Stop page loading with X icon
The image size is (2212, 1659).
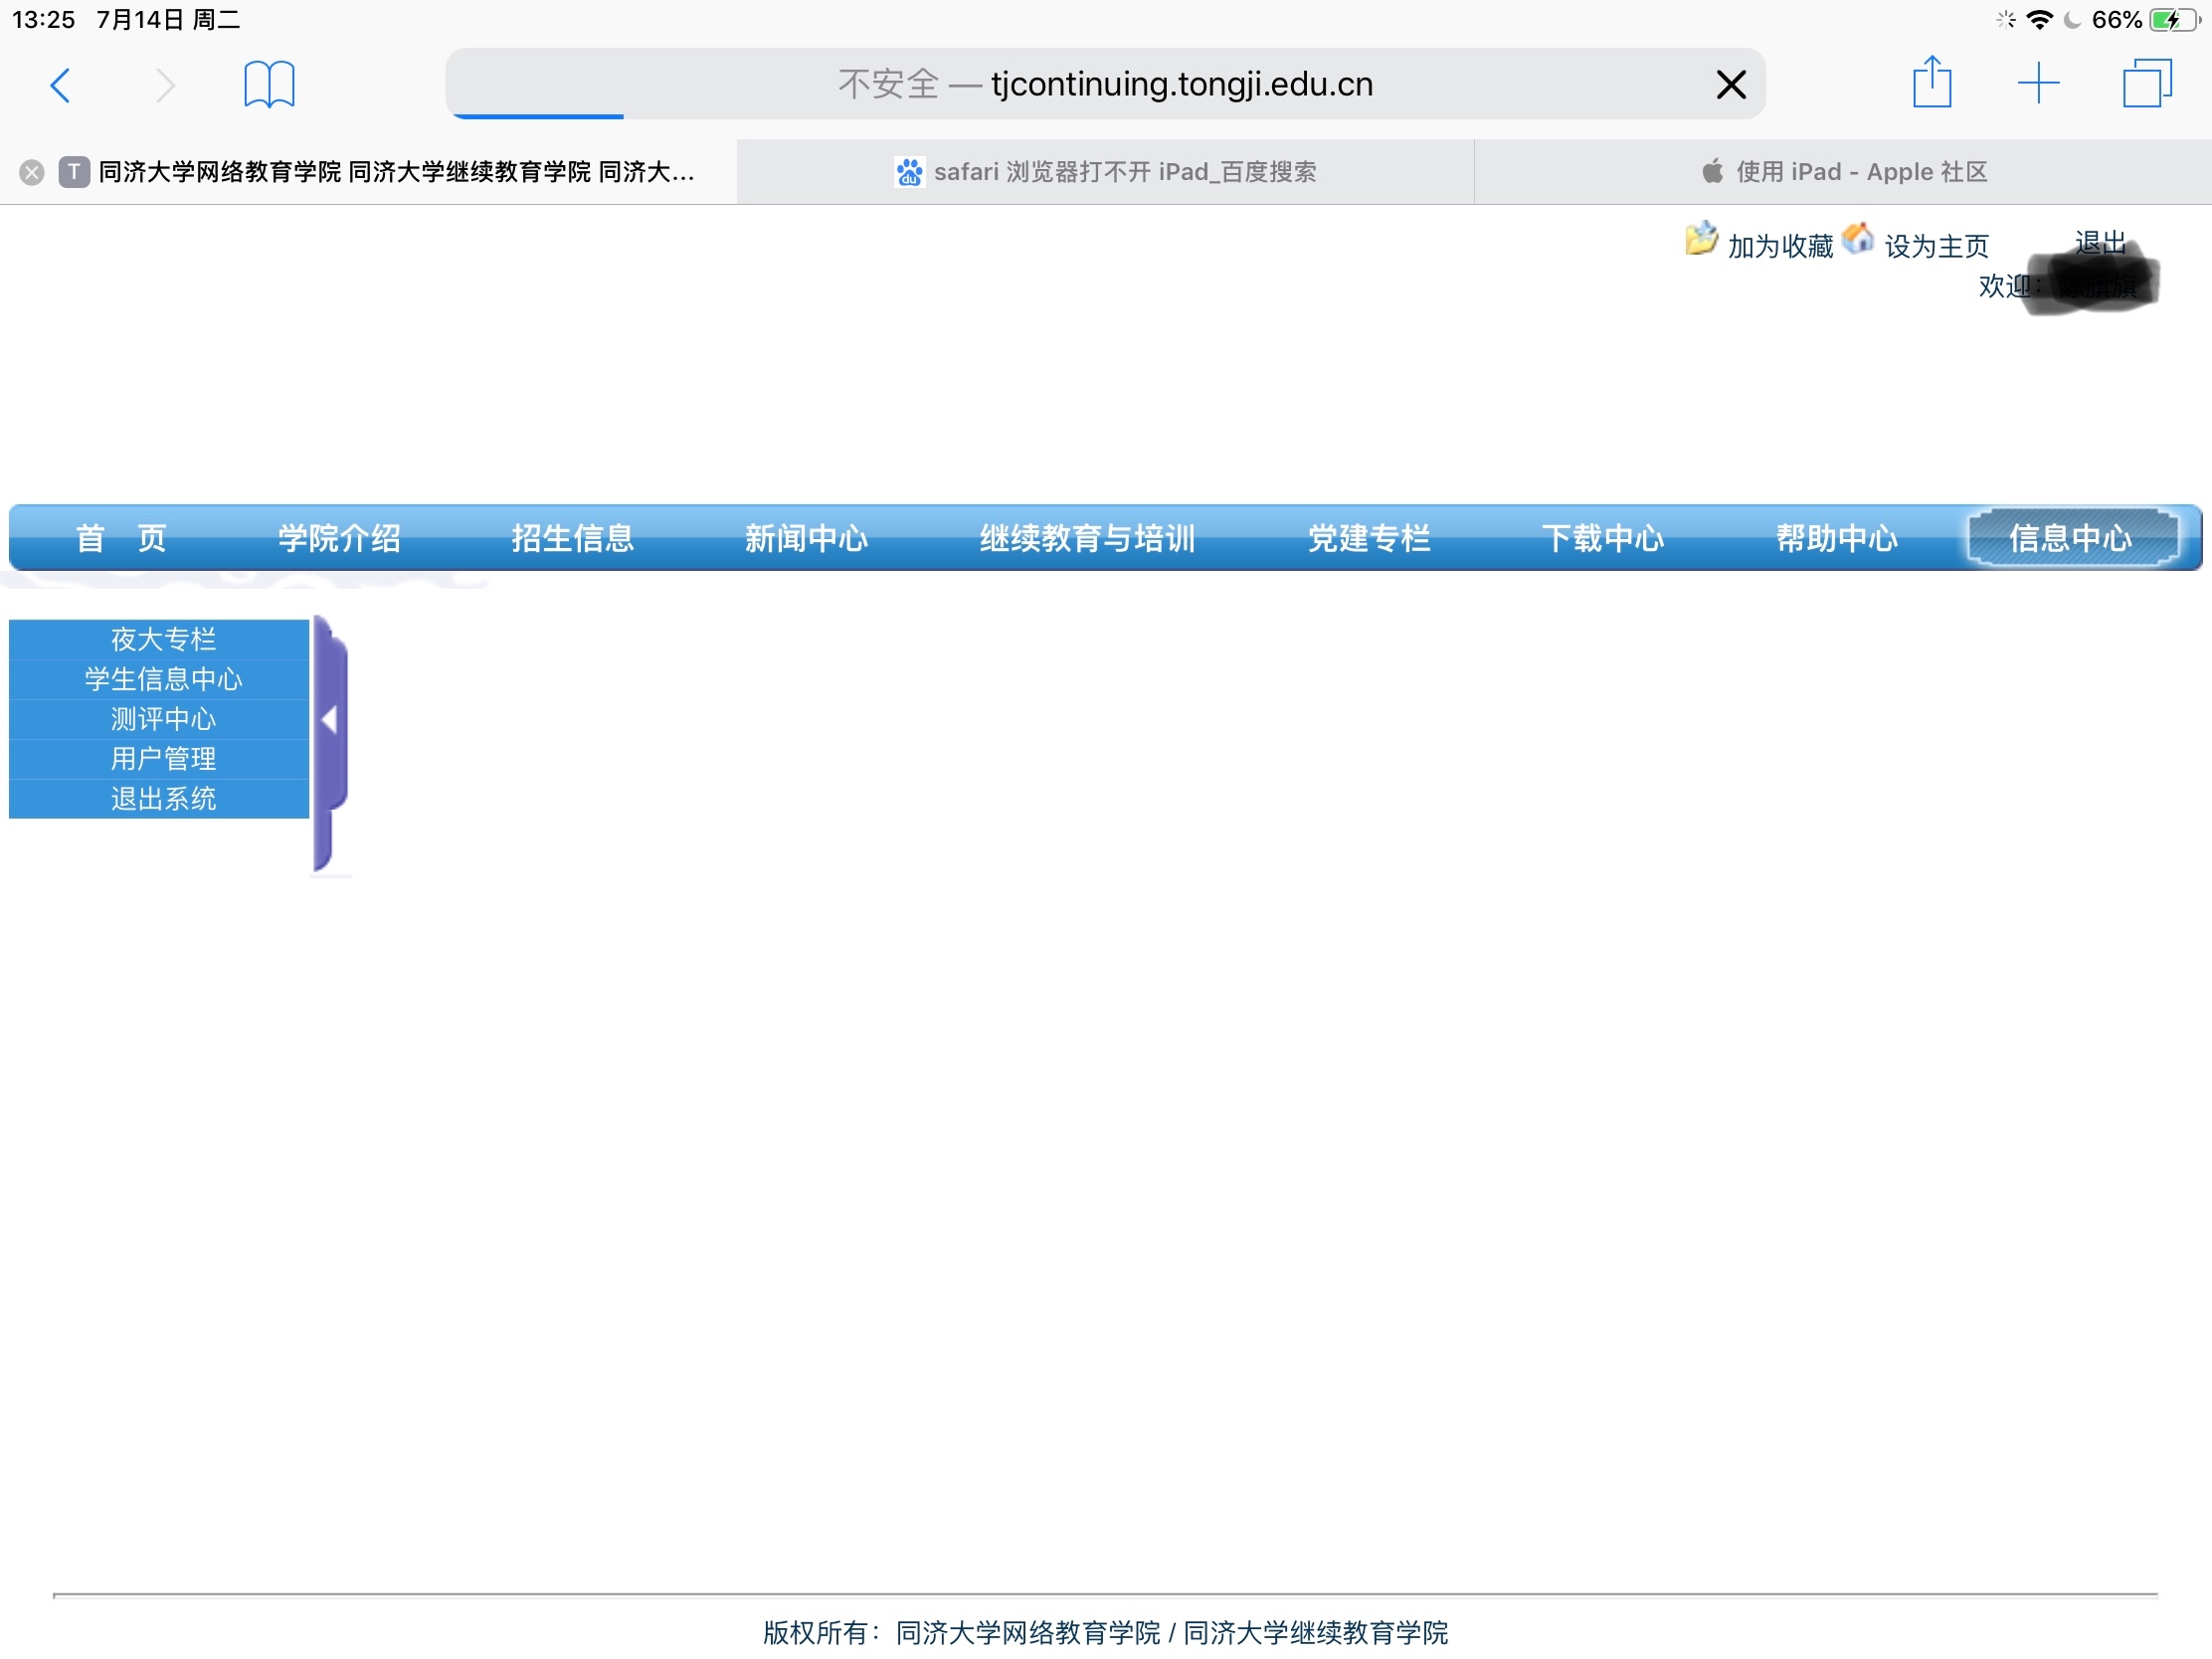tap(1730, 85)
